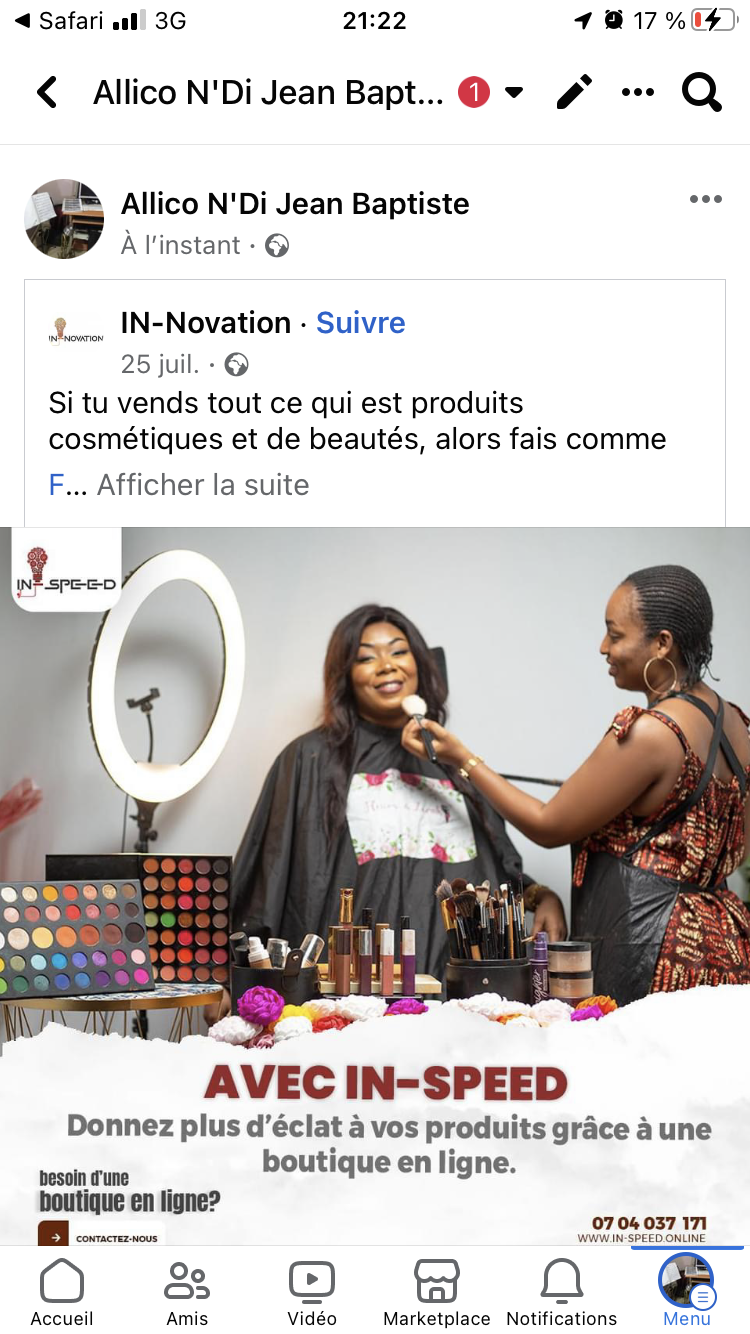
Task: Open the Amis friends tab
Action: 187,1292
